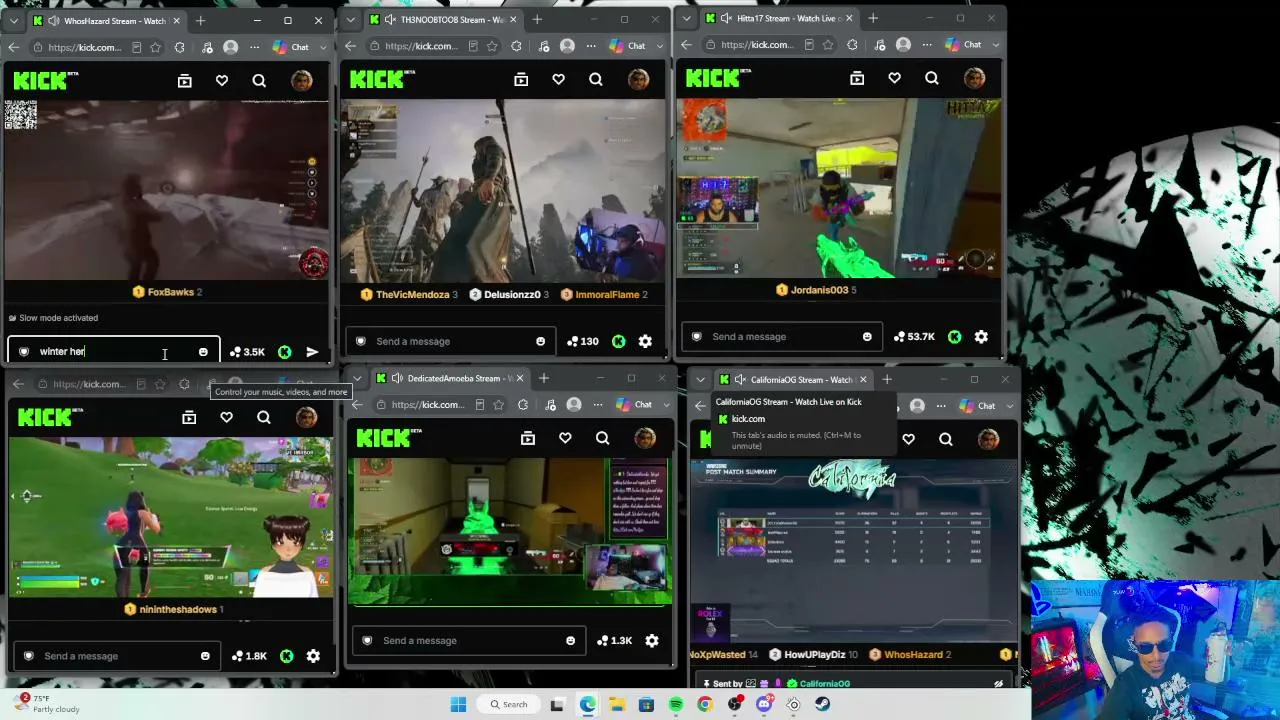The image size is (1280, 720).
Task: Open Steam from the taskbar
Action: click(822, 704)
